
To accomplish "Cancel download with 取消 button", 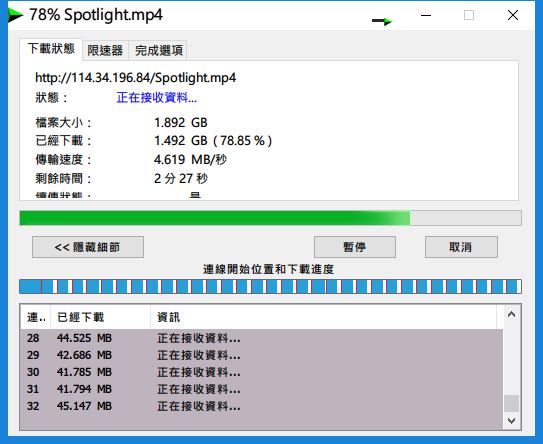I will 461,247.
